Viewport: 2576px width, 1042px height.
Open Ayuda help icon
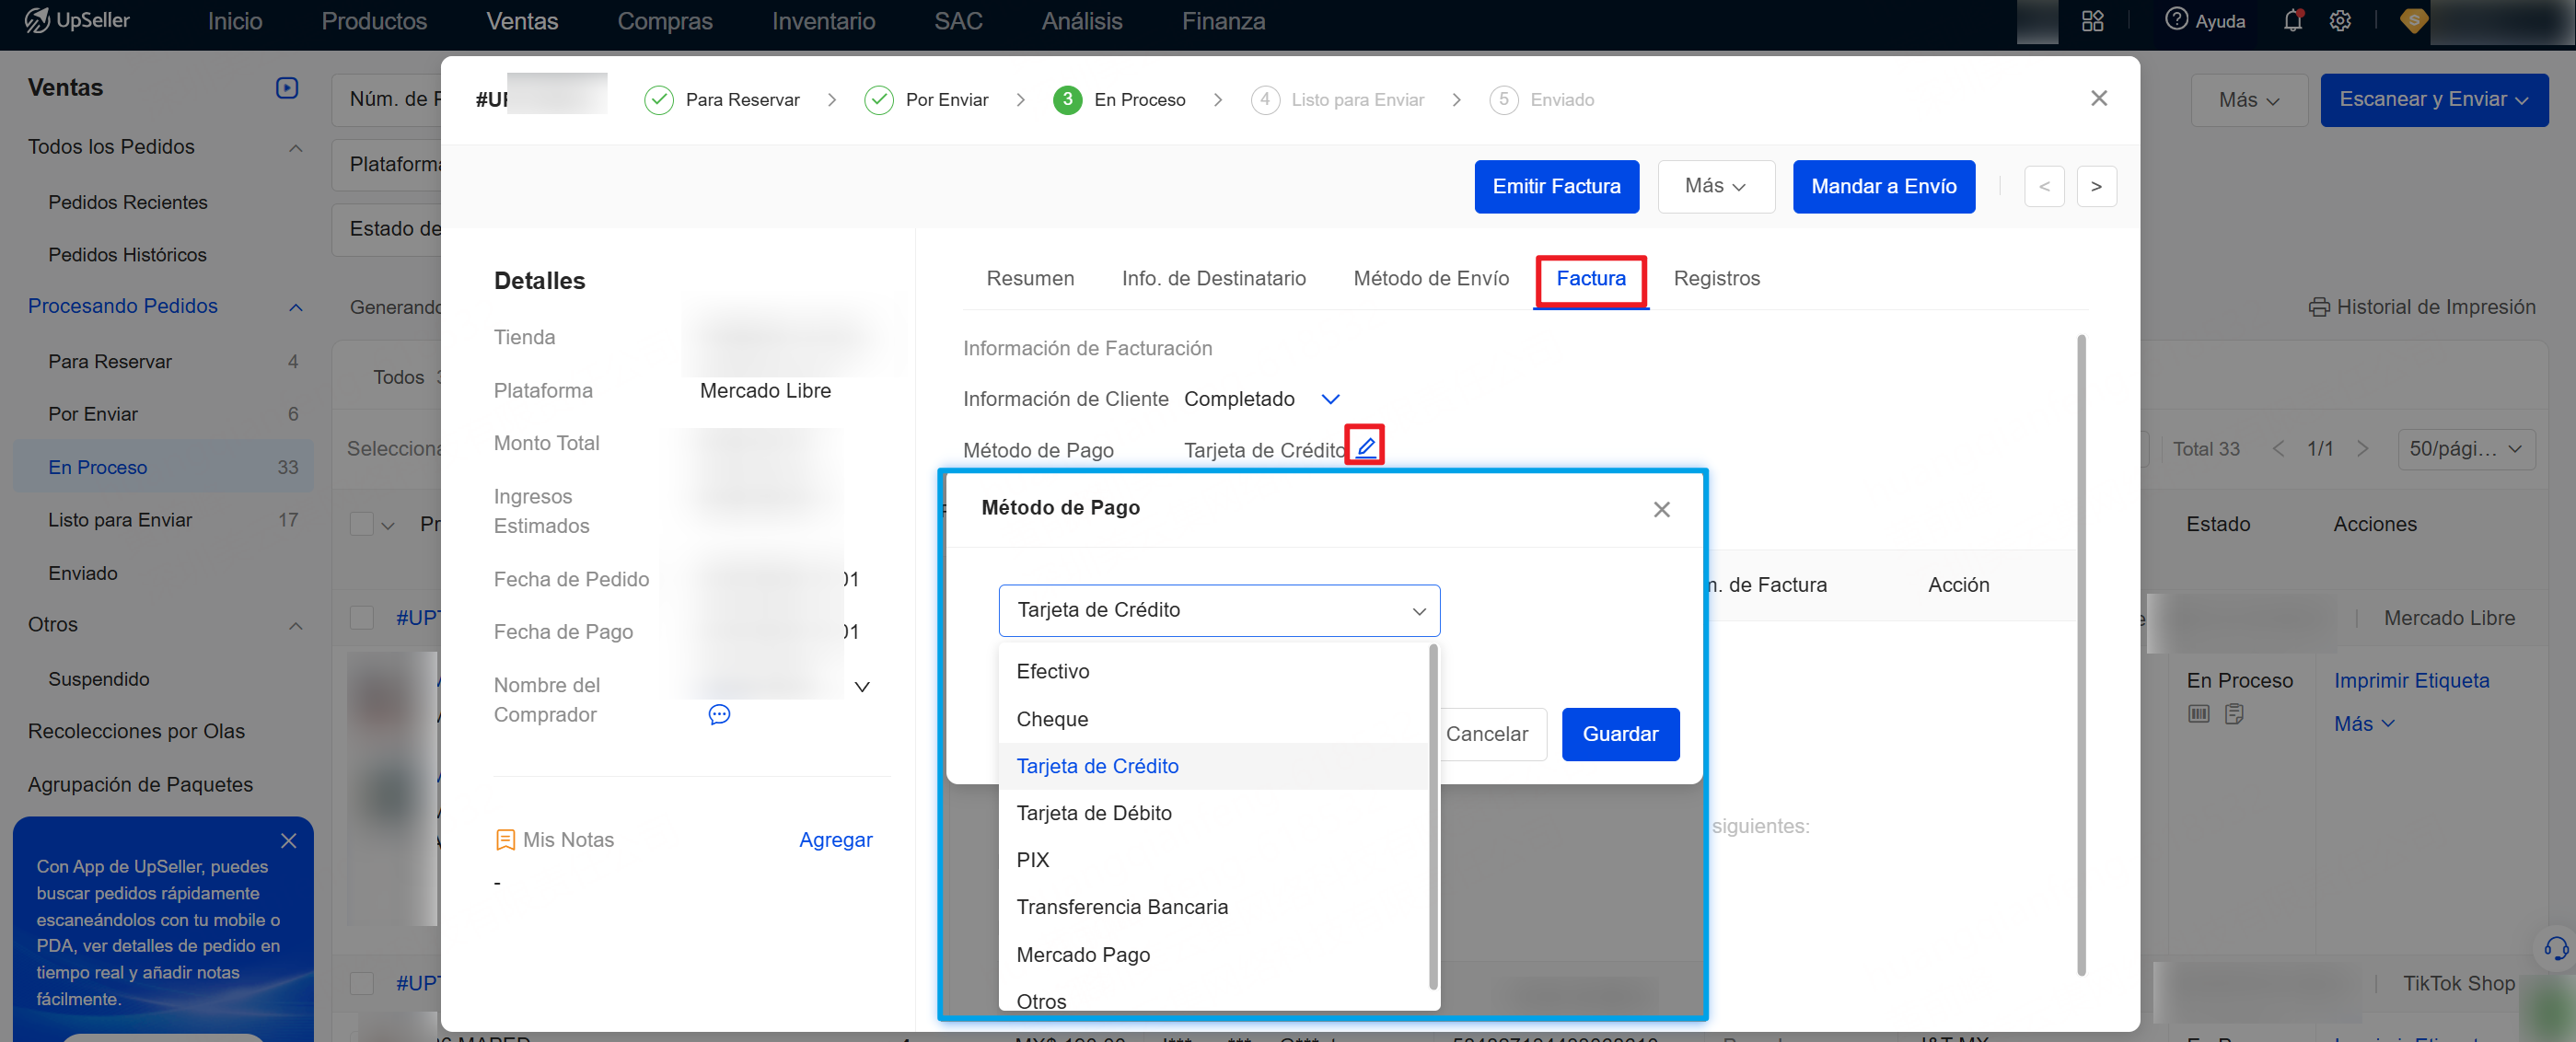click(x=2177, y=20)
